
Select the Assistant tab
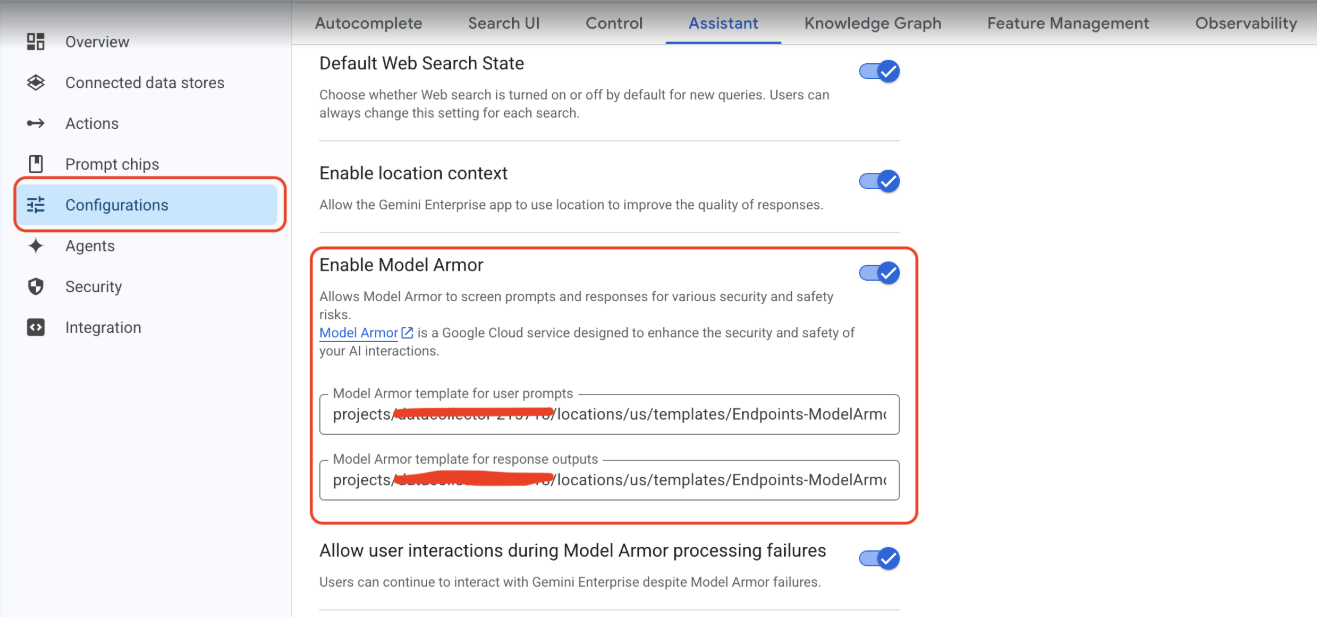pos(724,23)
